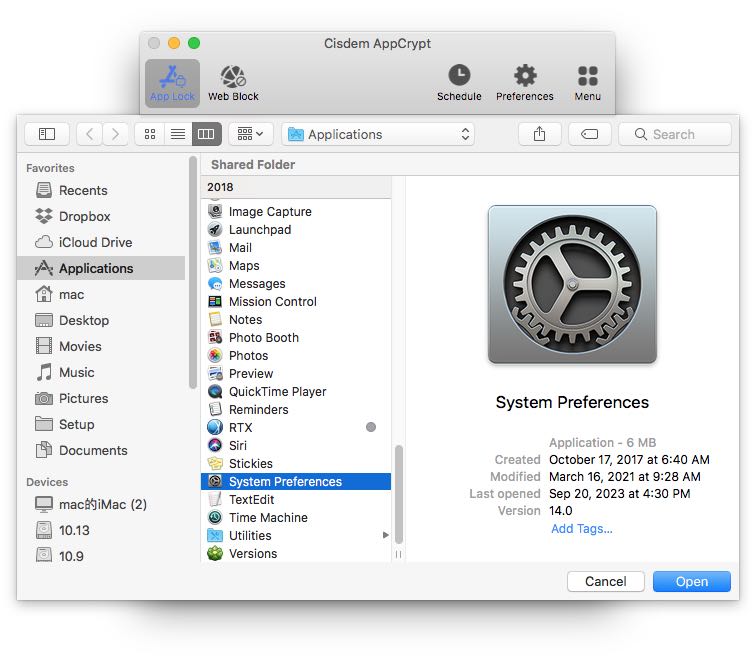Open the Applications location popup menu
This screenshot has height=662, width=756.
point(378,134)
